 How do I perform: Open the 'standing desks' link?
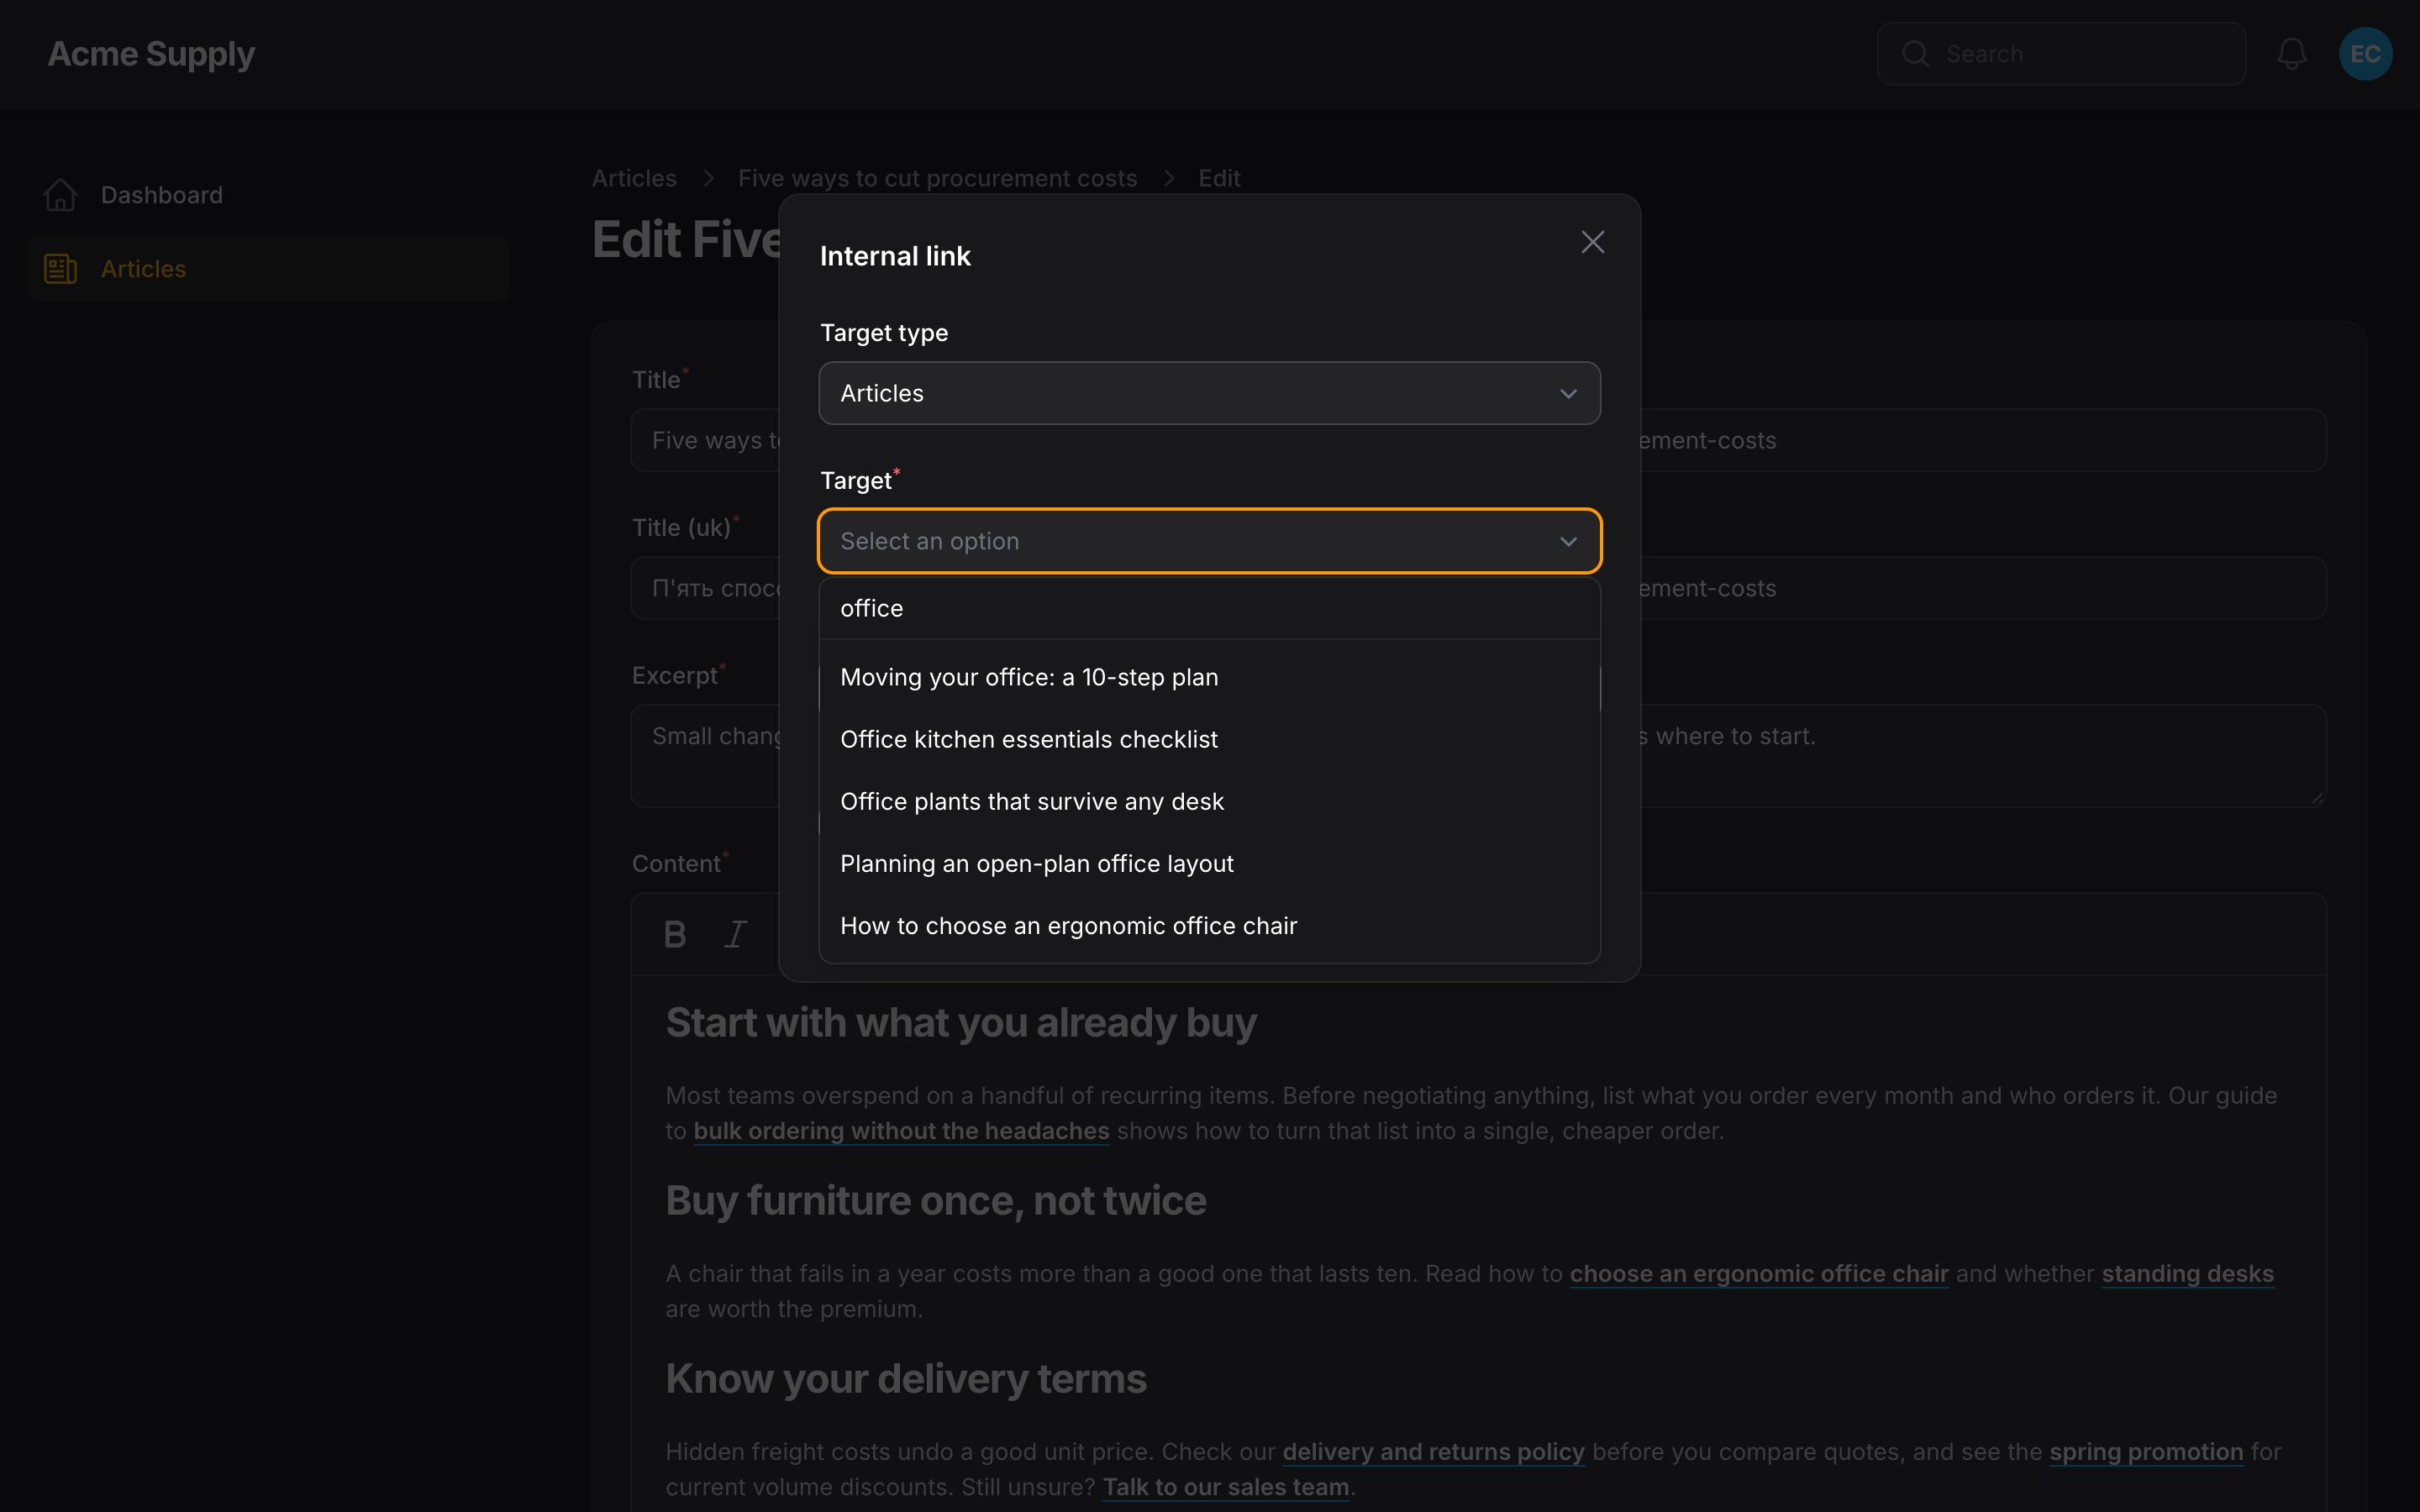tap(2187, 1274)
